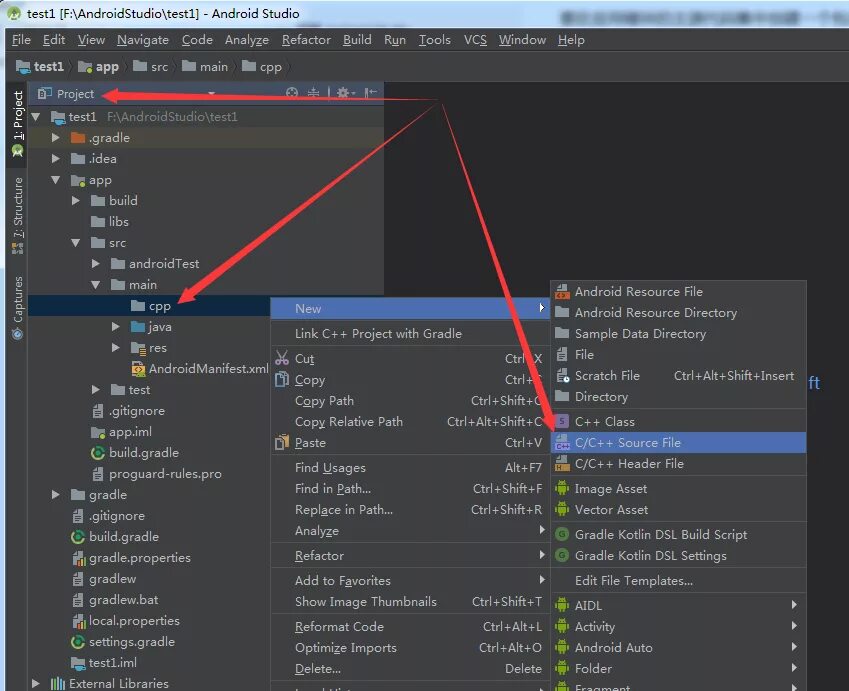
Task: Expand the java folder
Action: pyautogui.click(x=116, y=327)
